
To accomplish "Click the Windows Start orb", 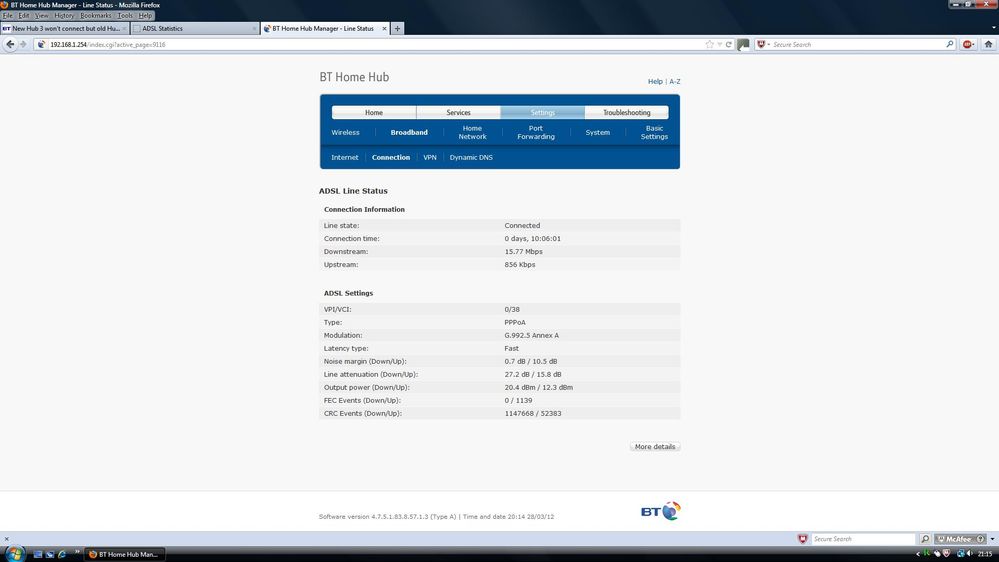I will (14, 553).
